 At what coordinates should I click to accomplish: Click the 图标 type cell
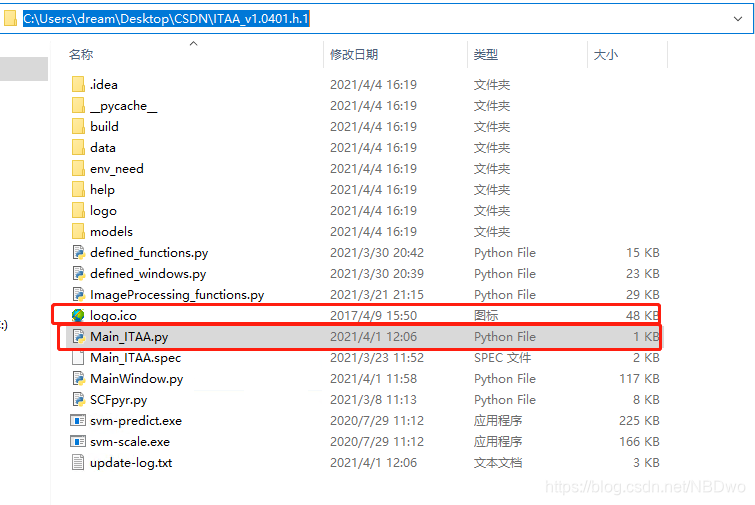tap(486, 316)
